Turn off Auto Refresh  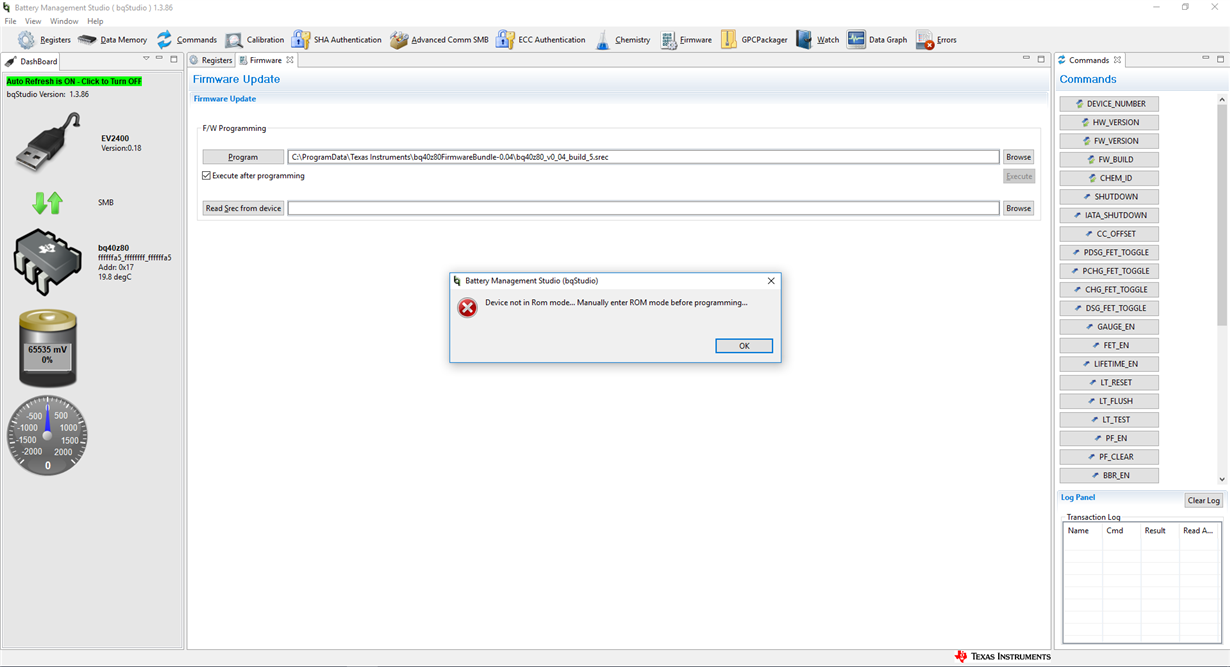click(74, 81)
